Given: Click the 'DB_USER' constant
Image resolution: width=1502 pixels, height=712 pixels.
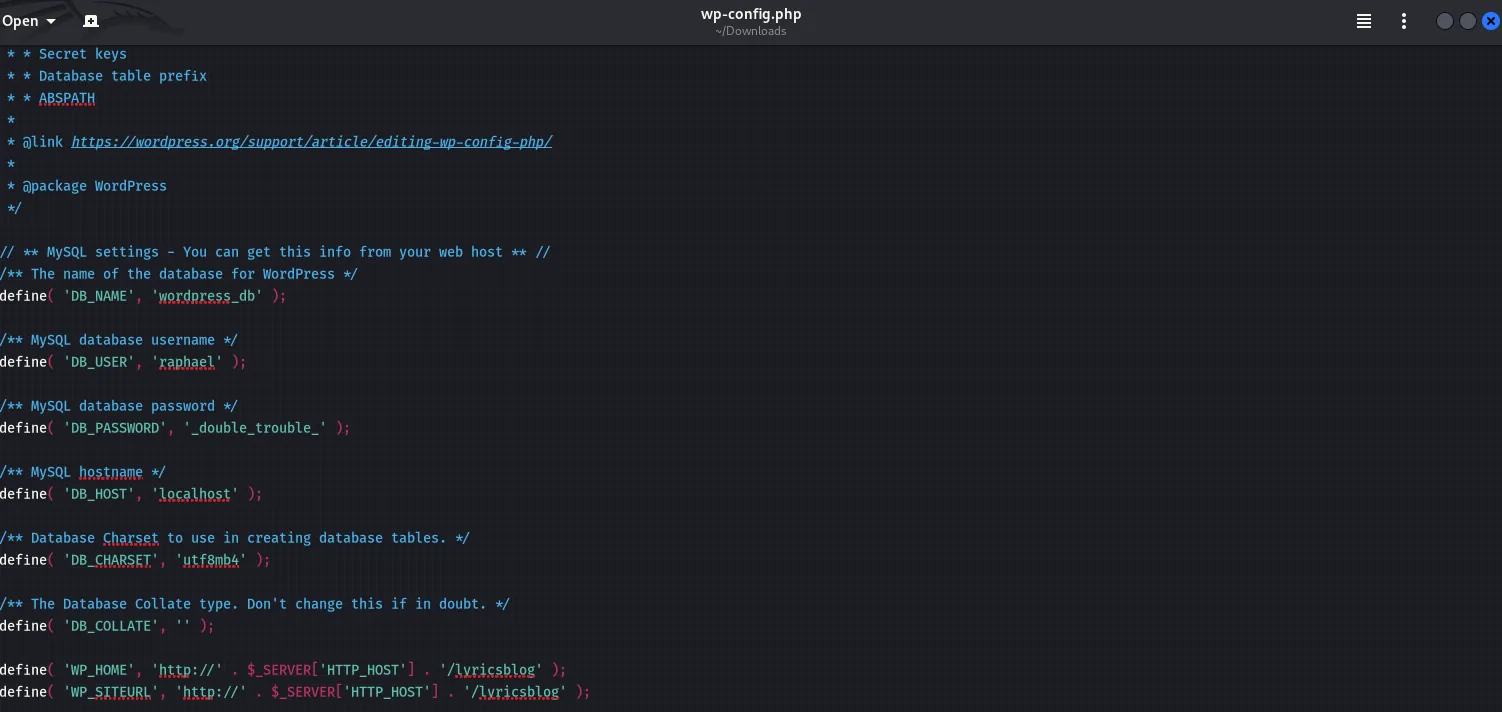Looking at the screenshot, I should (x=99, y=362).
